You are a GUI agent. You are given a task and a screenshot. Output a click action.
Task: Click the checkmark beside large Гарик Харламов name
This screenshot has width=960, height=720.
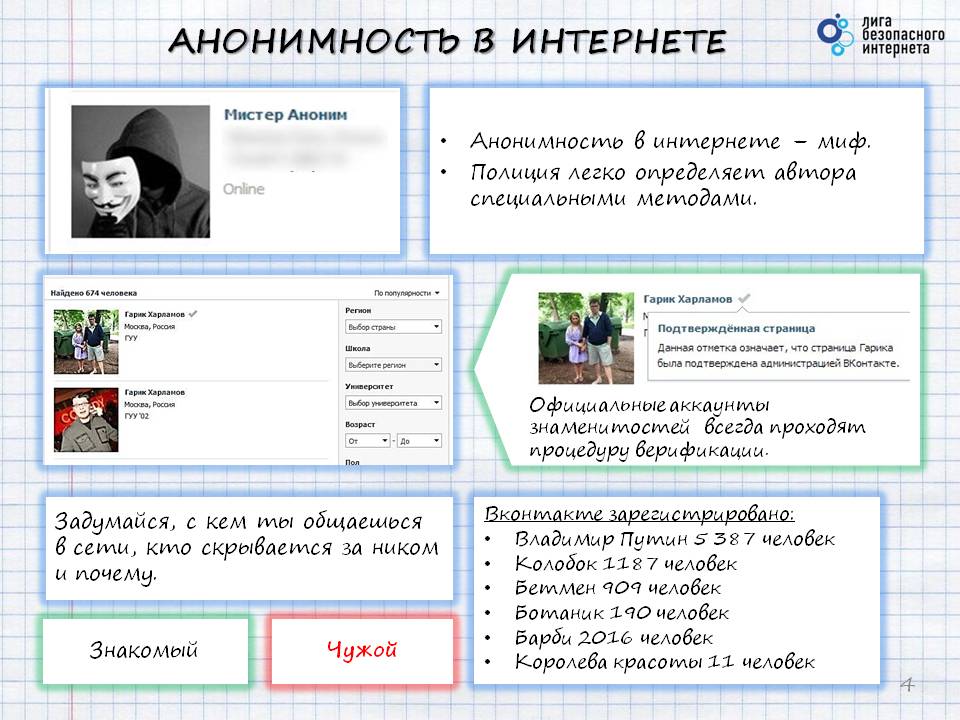tap(744, 299)
